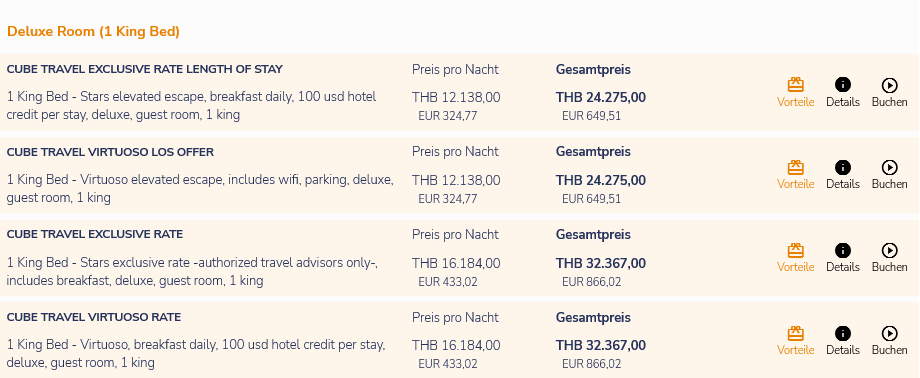Click the Deluxe Room (1 King Bed) heading
920x378 pixels.
tap(93, 32)
